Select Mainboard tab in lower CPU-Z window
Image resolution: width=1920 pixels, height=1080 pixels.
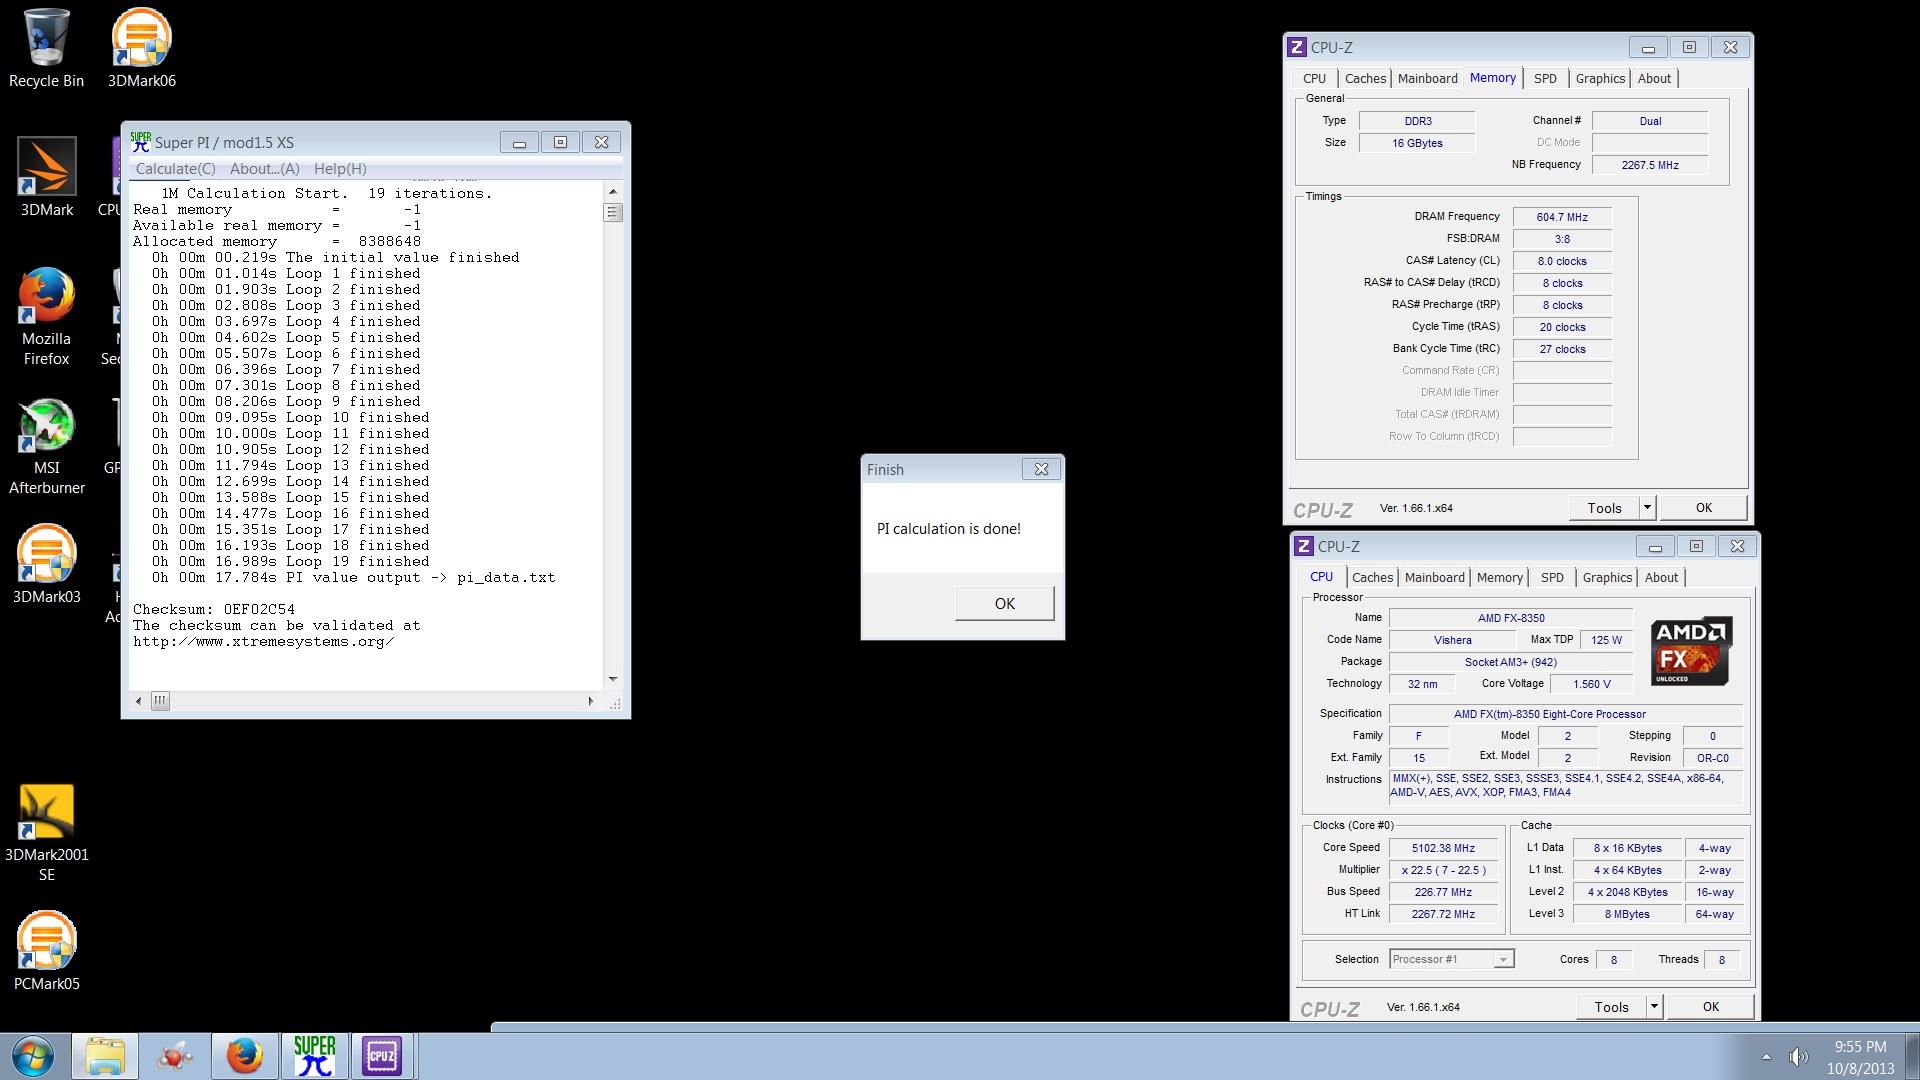tap(1435, 577)
